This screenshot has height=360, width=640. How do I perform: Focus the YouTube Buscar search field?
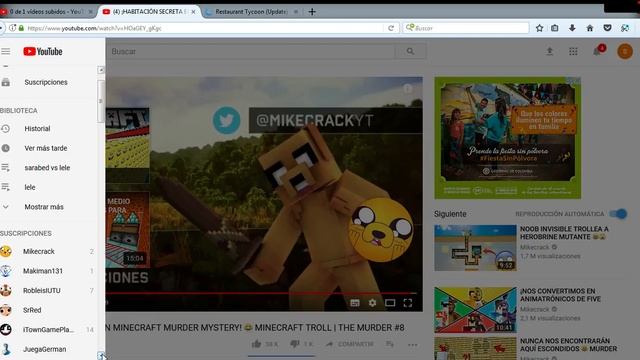click(x=251, y=51)
